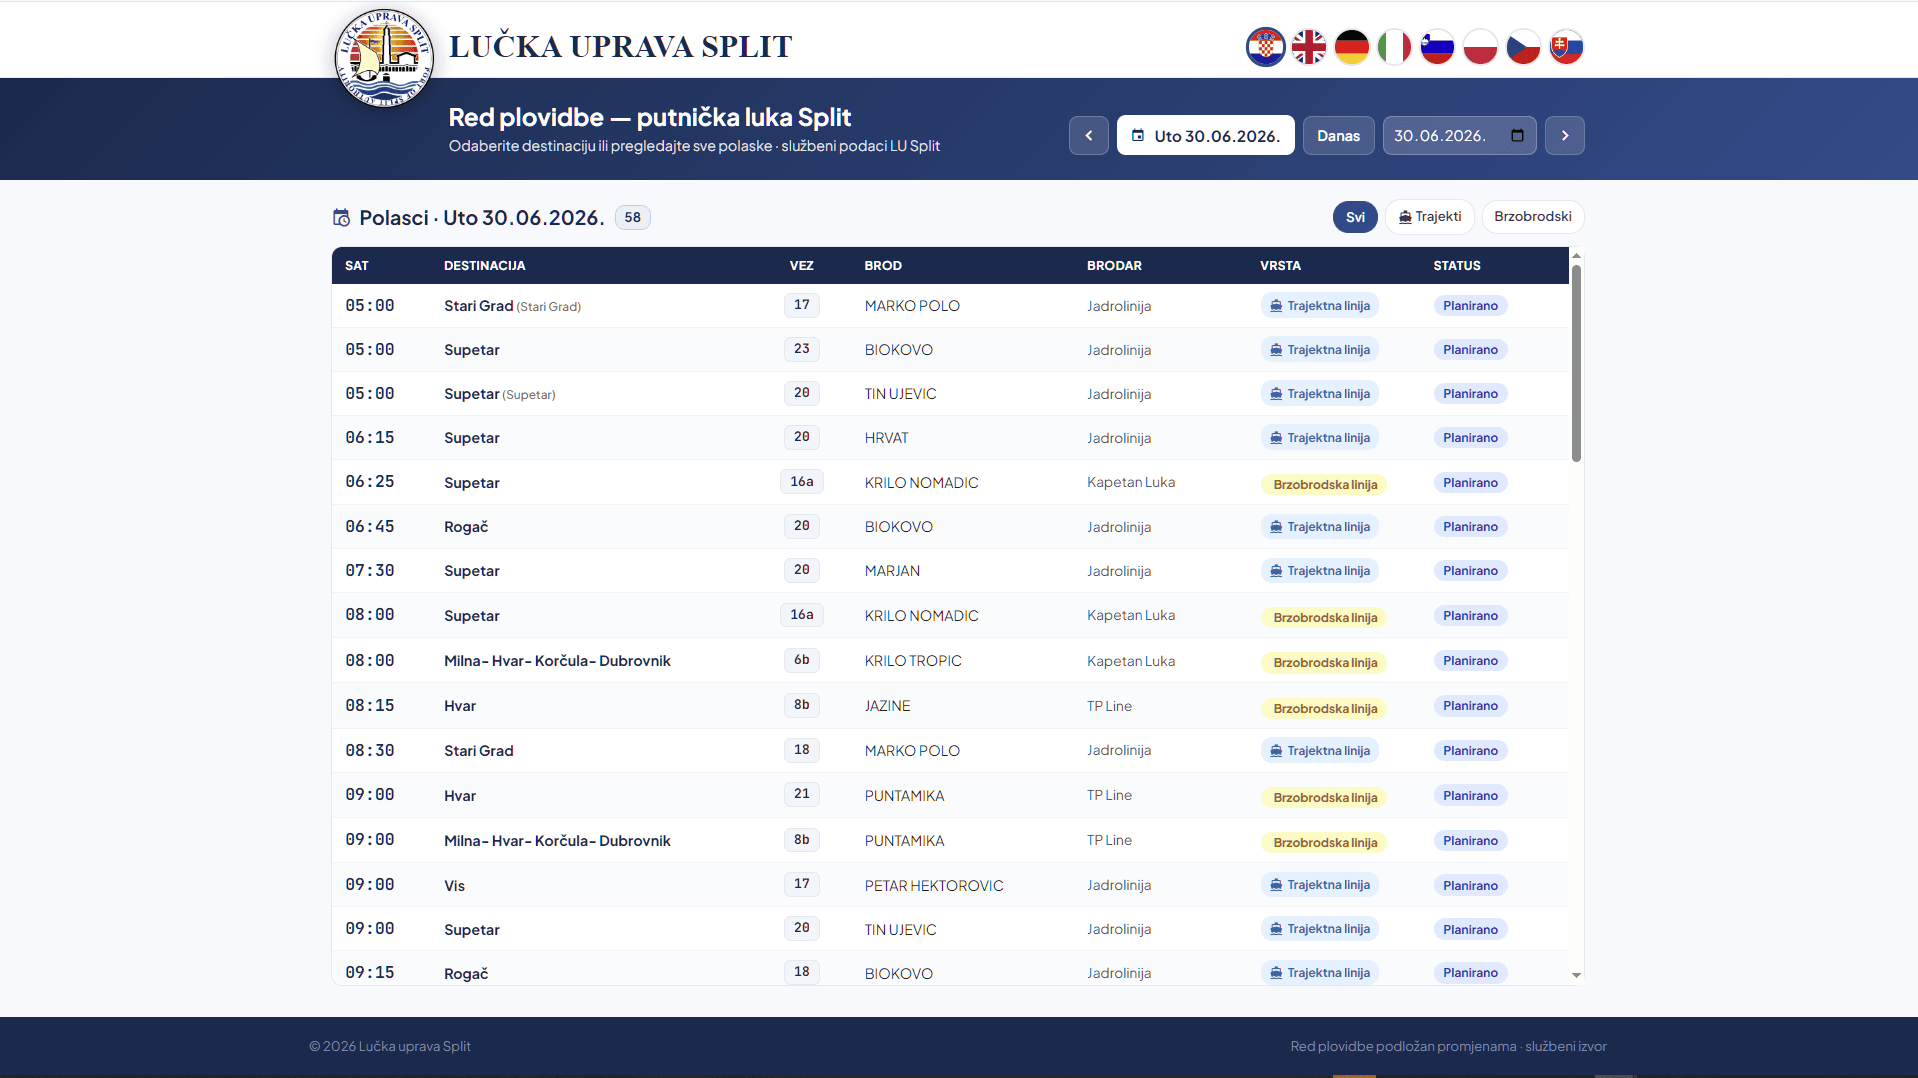Click departure time 08:30

point(369,751)
